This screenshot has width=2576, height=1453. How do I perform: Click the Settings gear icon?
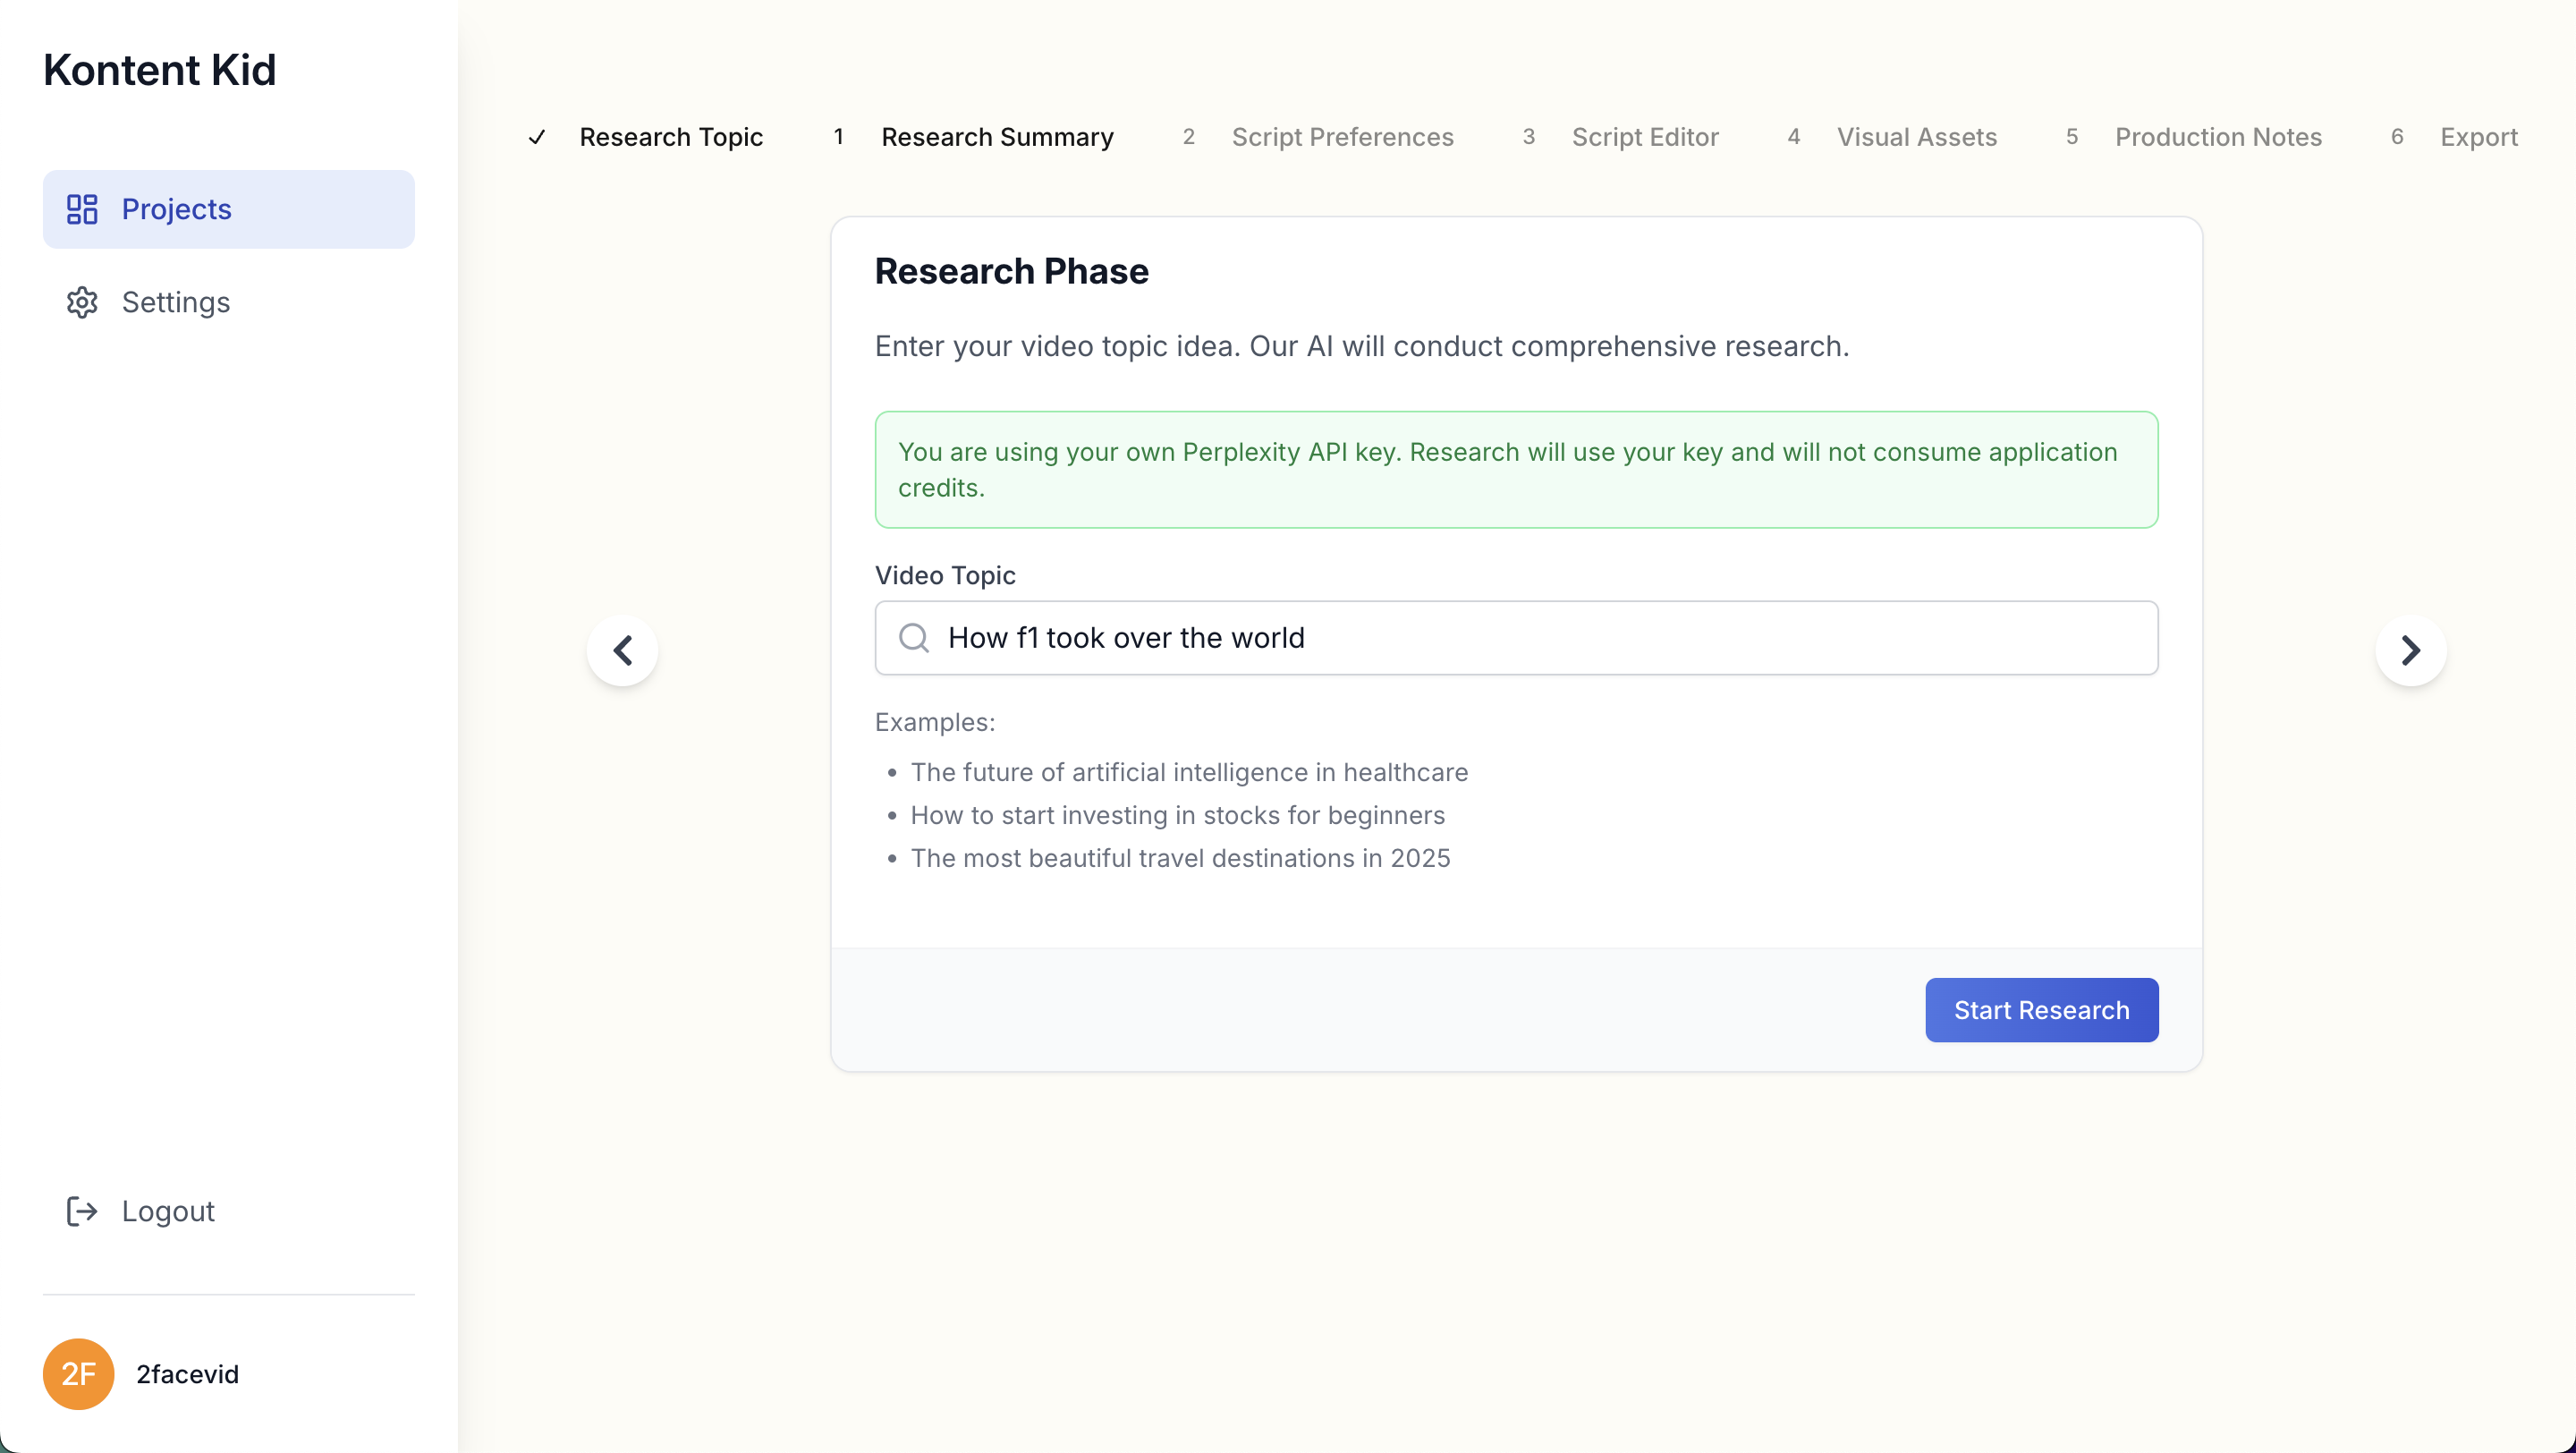pyautogui.click(x=82, y=302)
